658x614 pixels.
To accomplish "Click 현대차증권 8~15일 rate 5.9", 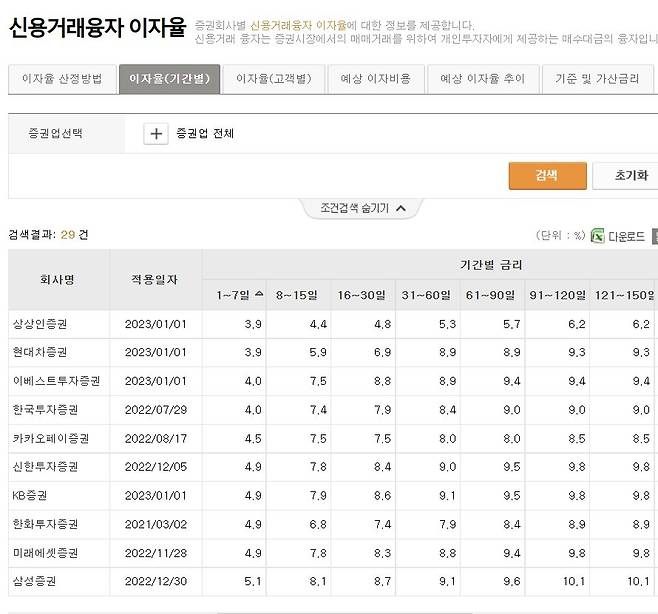I will click(x=318, y=352).
